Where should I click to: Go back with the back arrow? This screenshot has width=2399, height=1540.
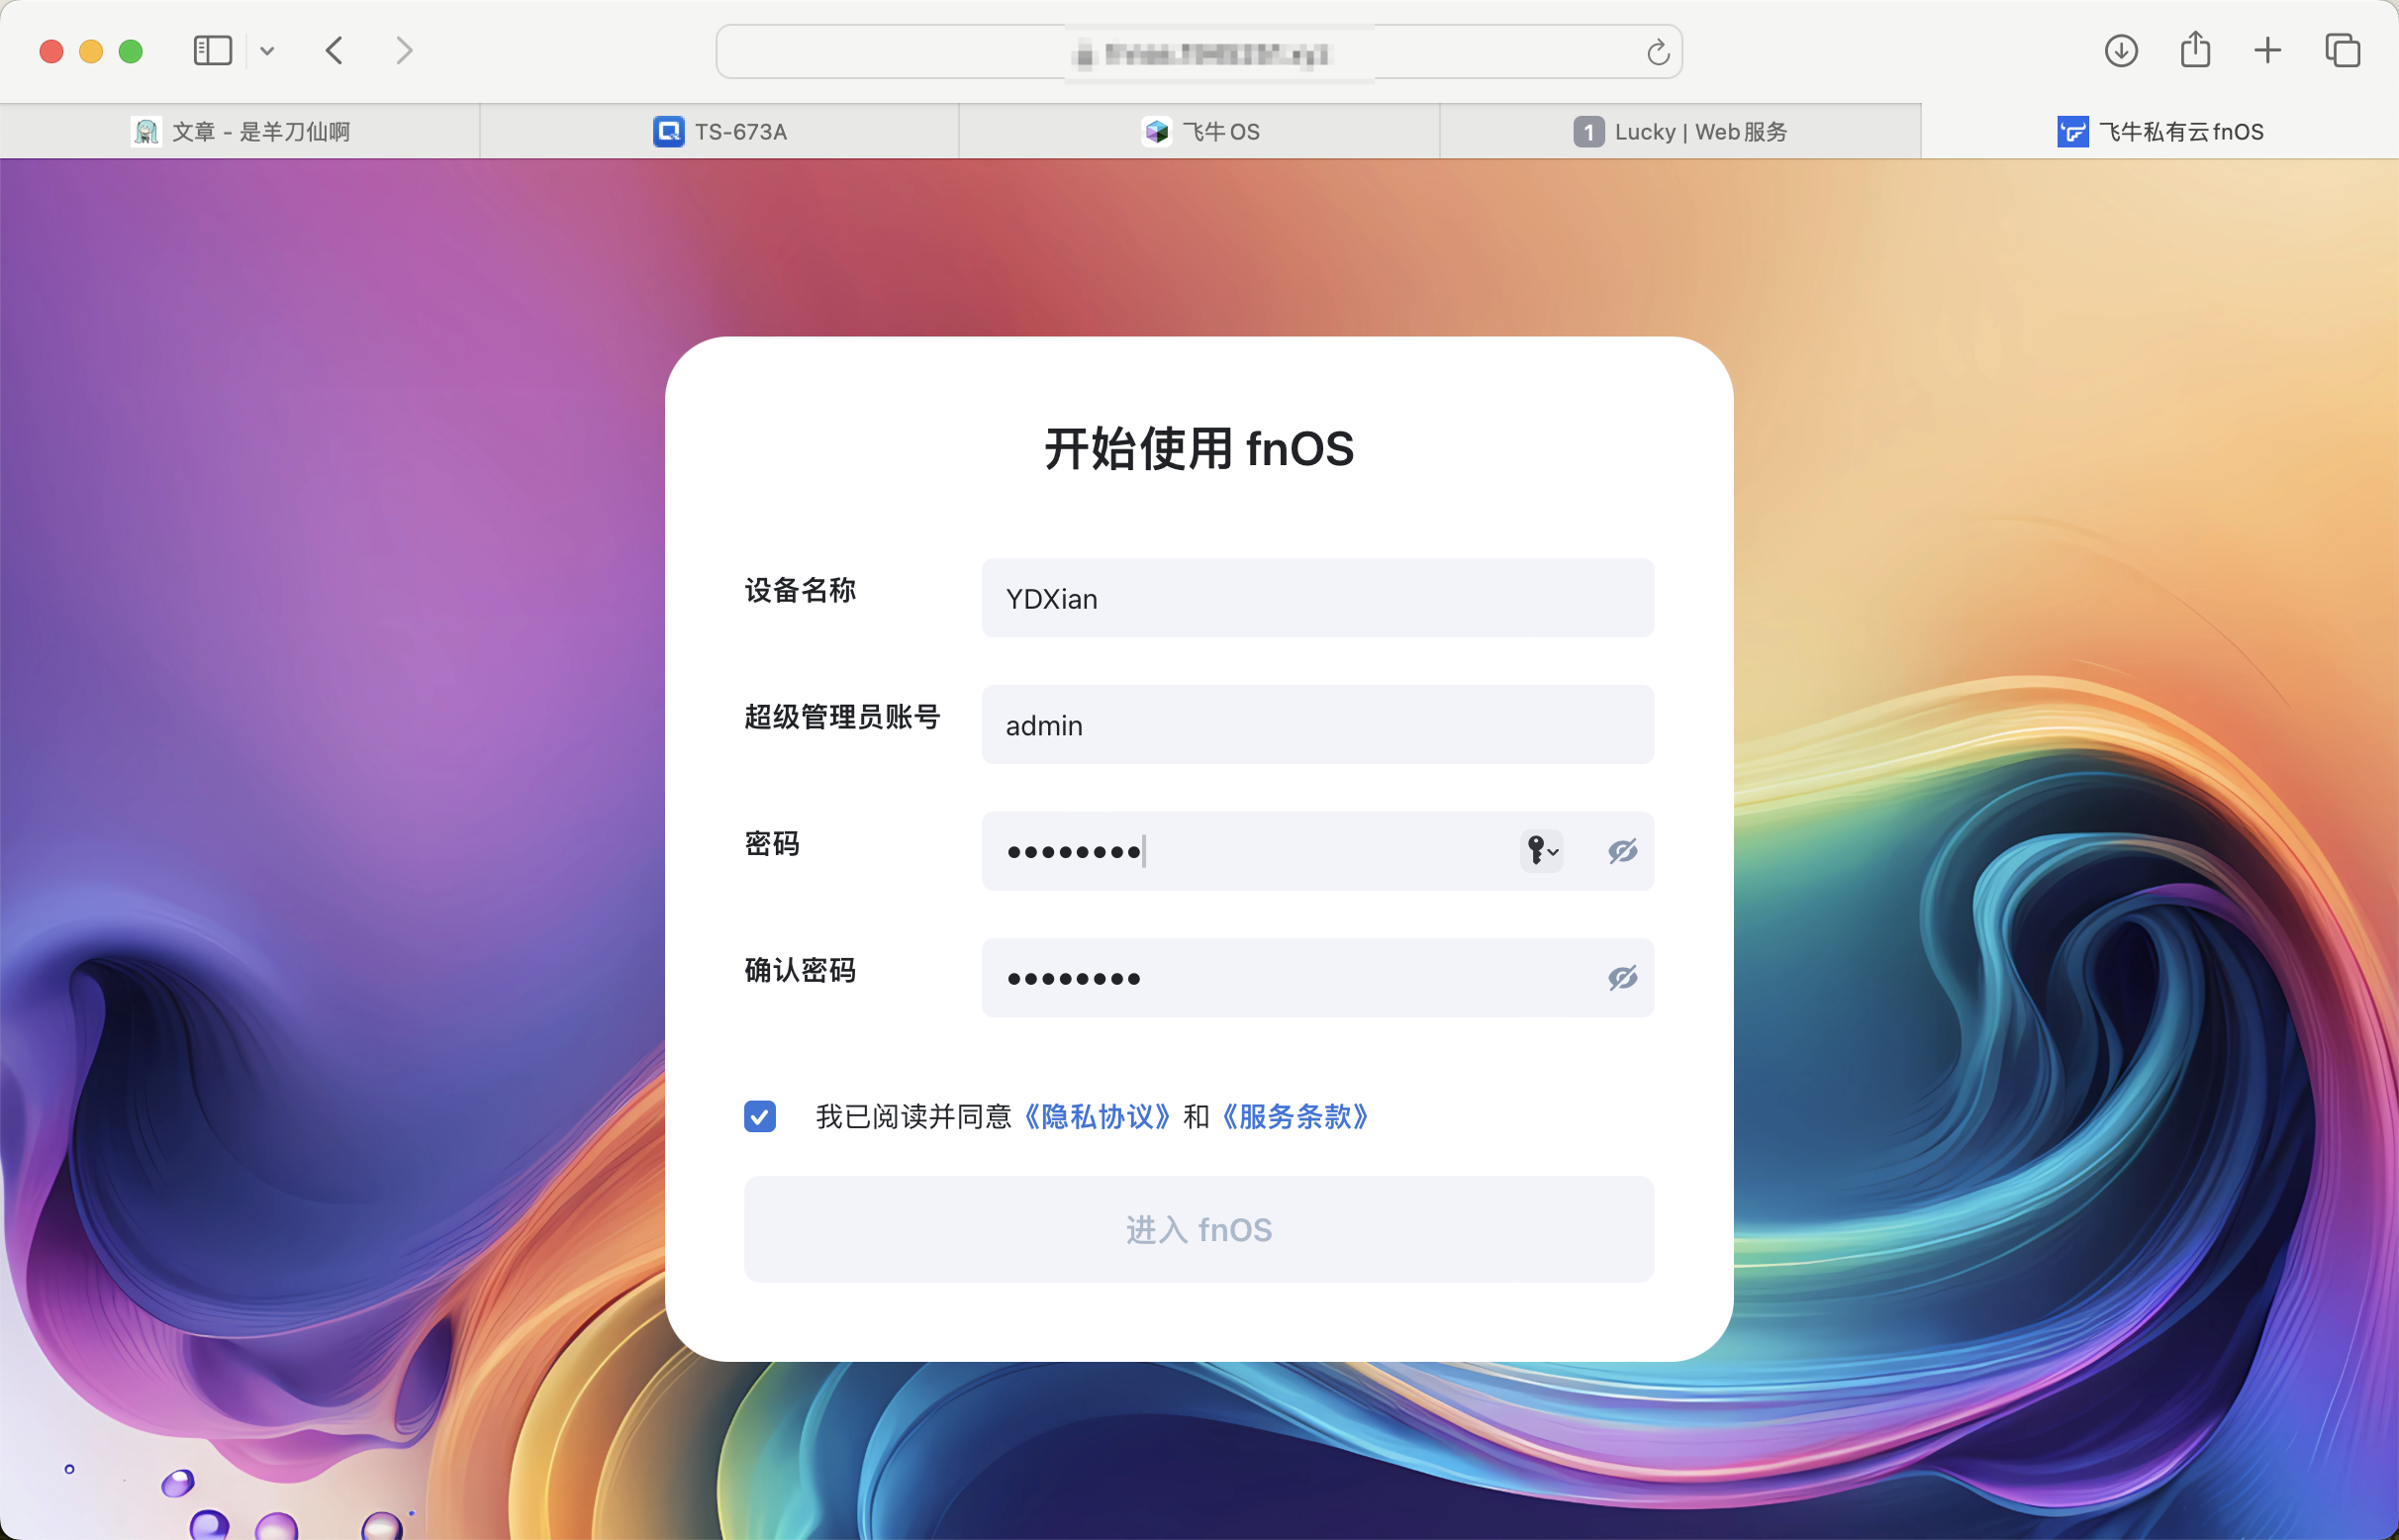[335, 51]
